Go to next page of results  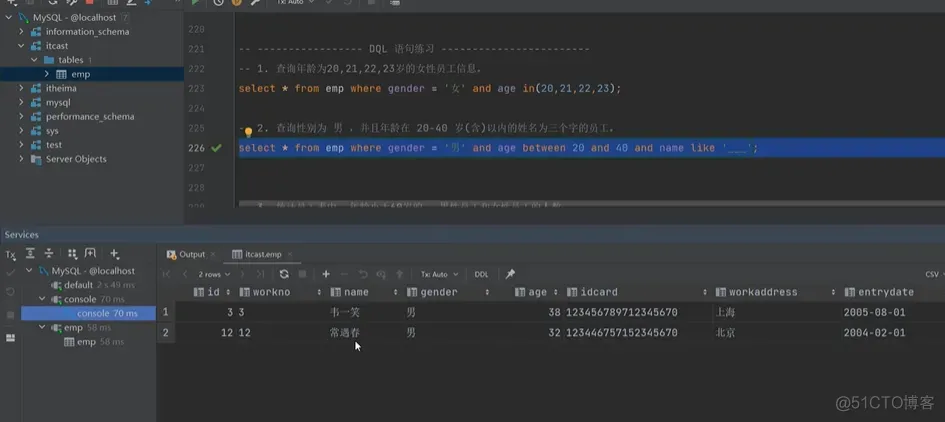pos(242,274)
